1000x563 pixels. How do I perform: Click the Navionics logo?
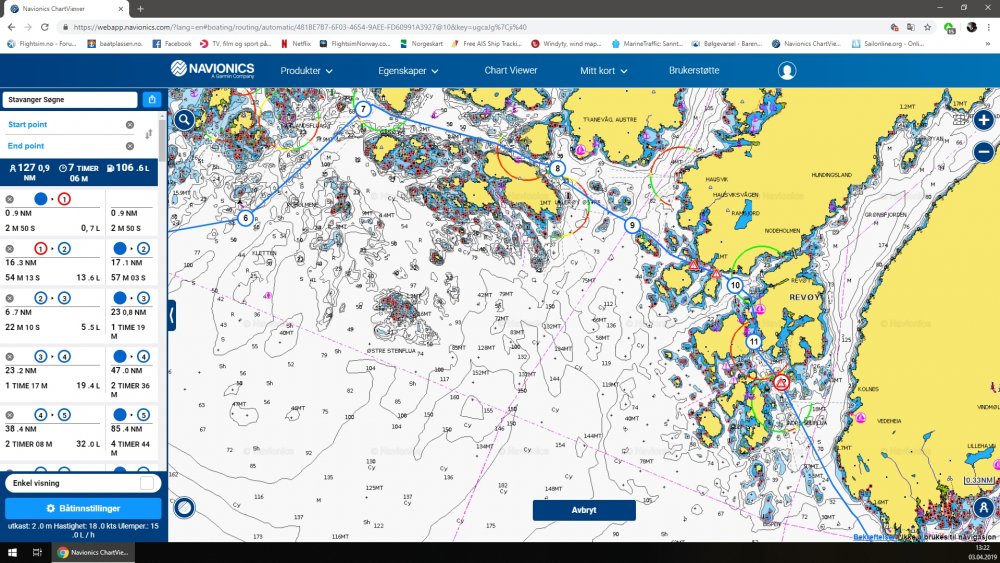(x=212, y=69)
